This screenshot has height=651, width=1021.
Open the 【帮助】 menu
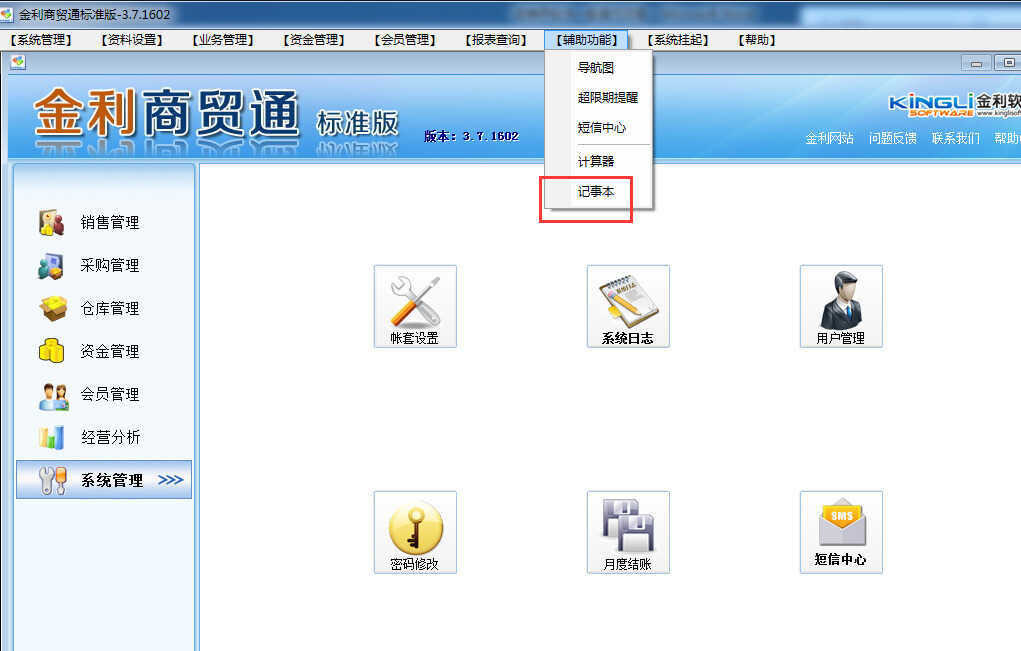[757, 40]
